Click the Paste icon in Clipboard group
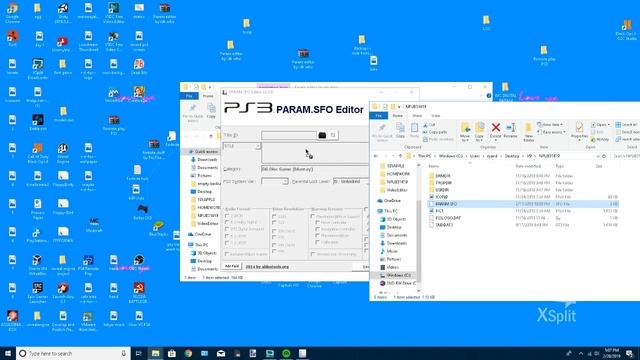 coord(414,131)
